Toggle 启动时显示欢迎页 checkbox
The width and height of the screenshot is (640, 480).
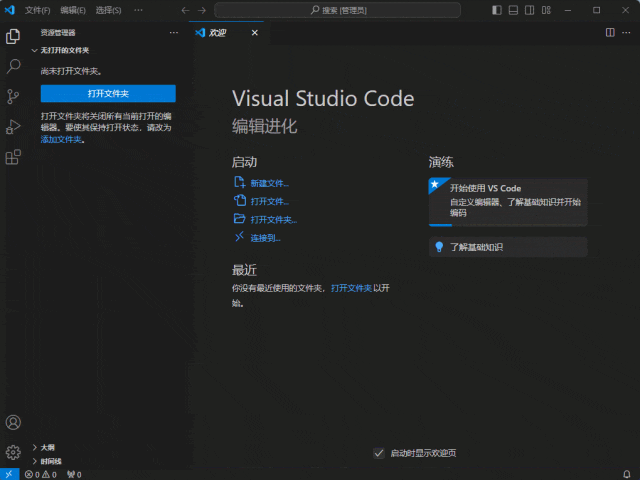pos(379,453)
